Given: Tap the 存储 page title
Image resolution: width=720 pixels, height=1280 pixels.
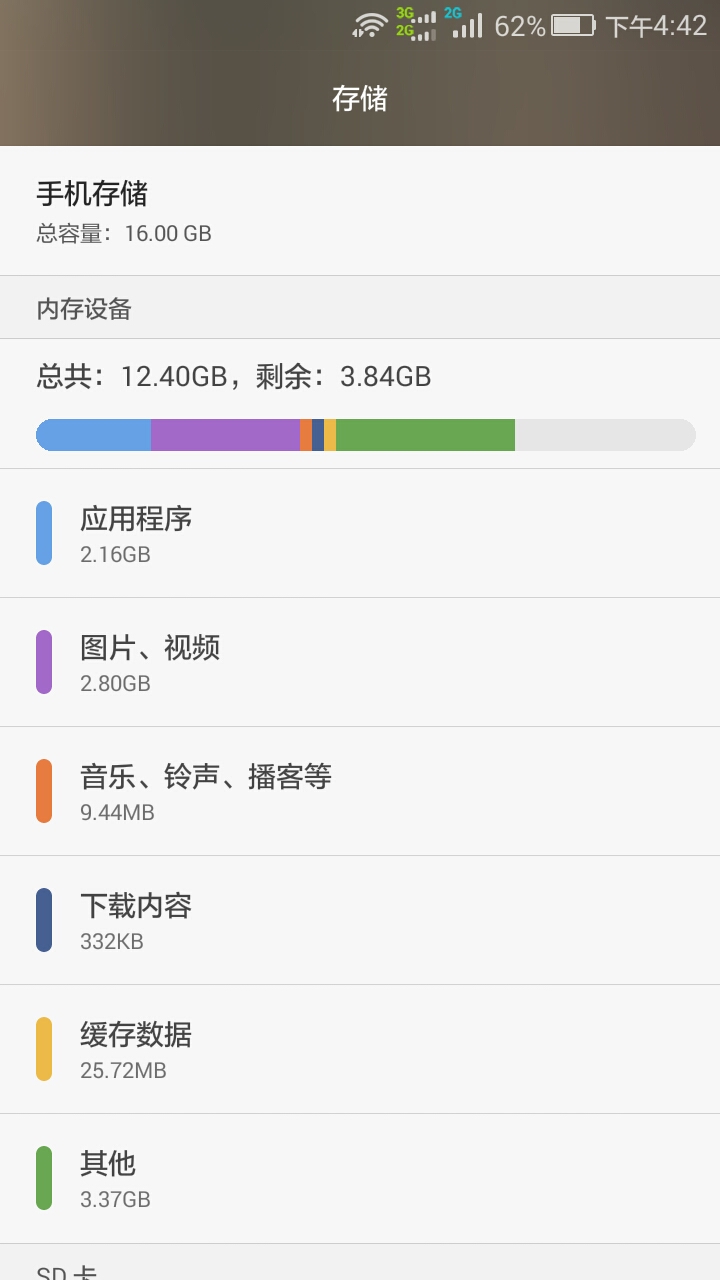Looking at the screenshot, I should [360, 98].
